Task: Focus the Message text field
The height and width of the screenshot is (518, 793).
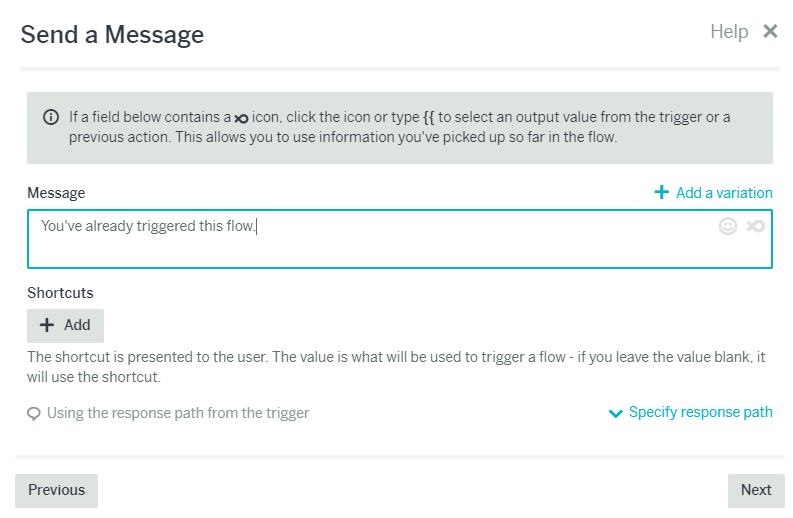Action: [400, 239]
